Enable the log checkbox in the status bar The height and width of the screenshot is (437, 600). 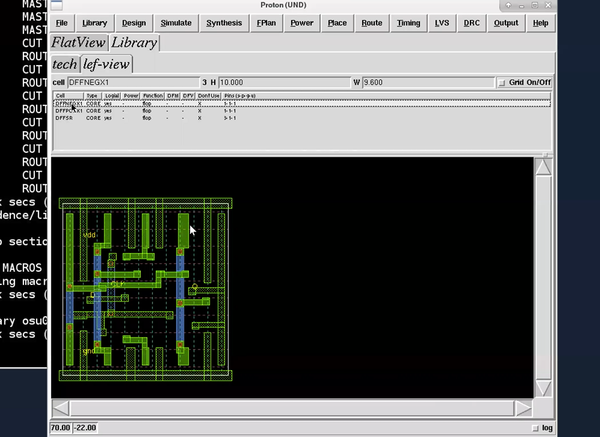[x=535, y=428]
